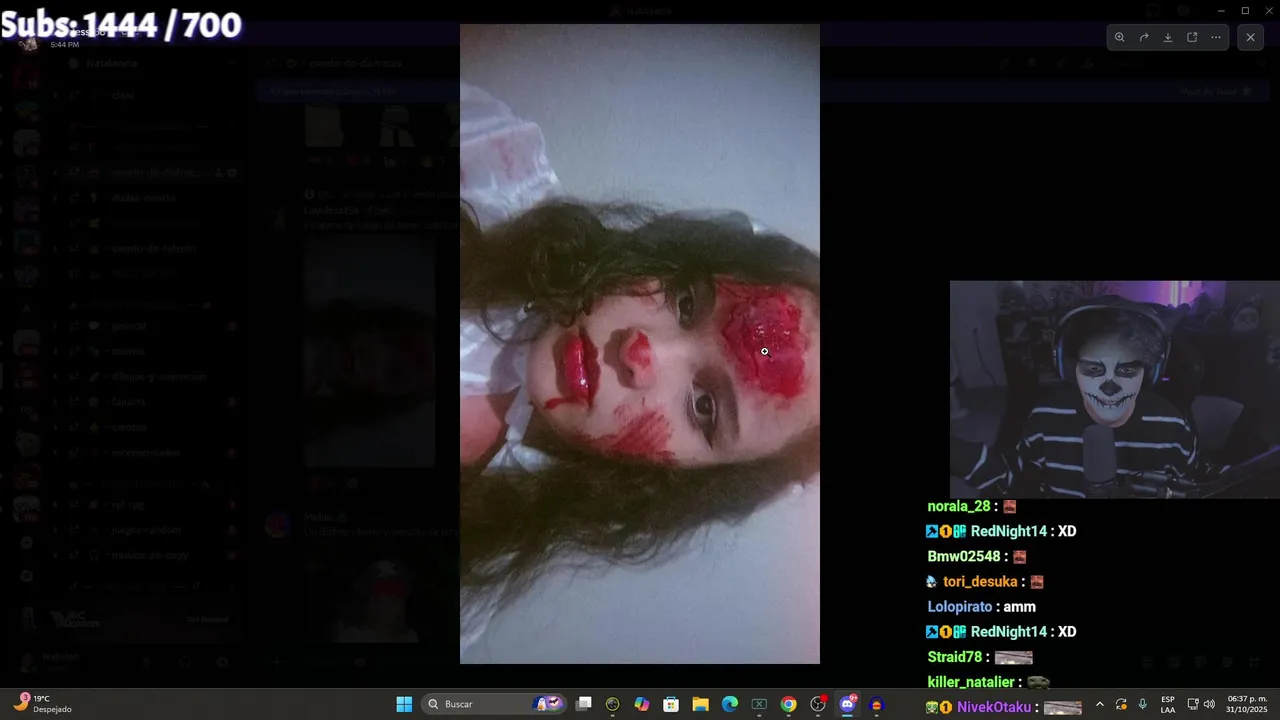This screenshot has width=1280, height=720.
Task: Open the three-dots more options menu
Action: [1216, 37]
